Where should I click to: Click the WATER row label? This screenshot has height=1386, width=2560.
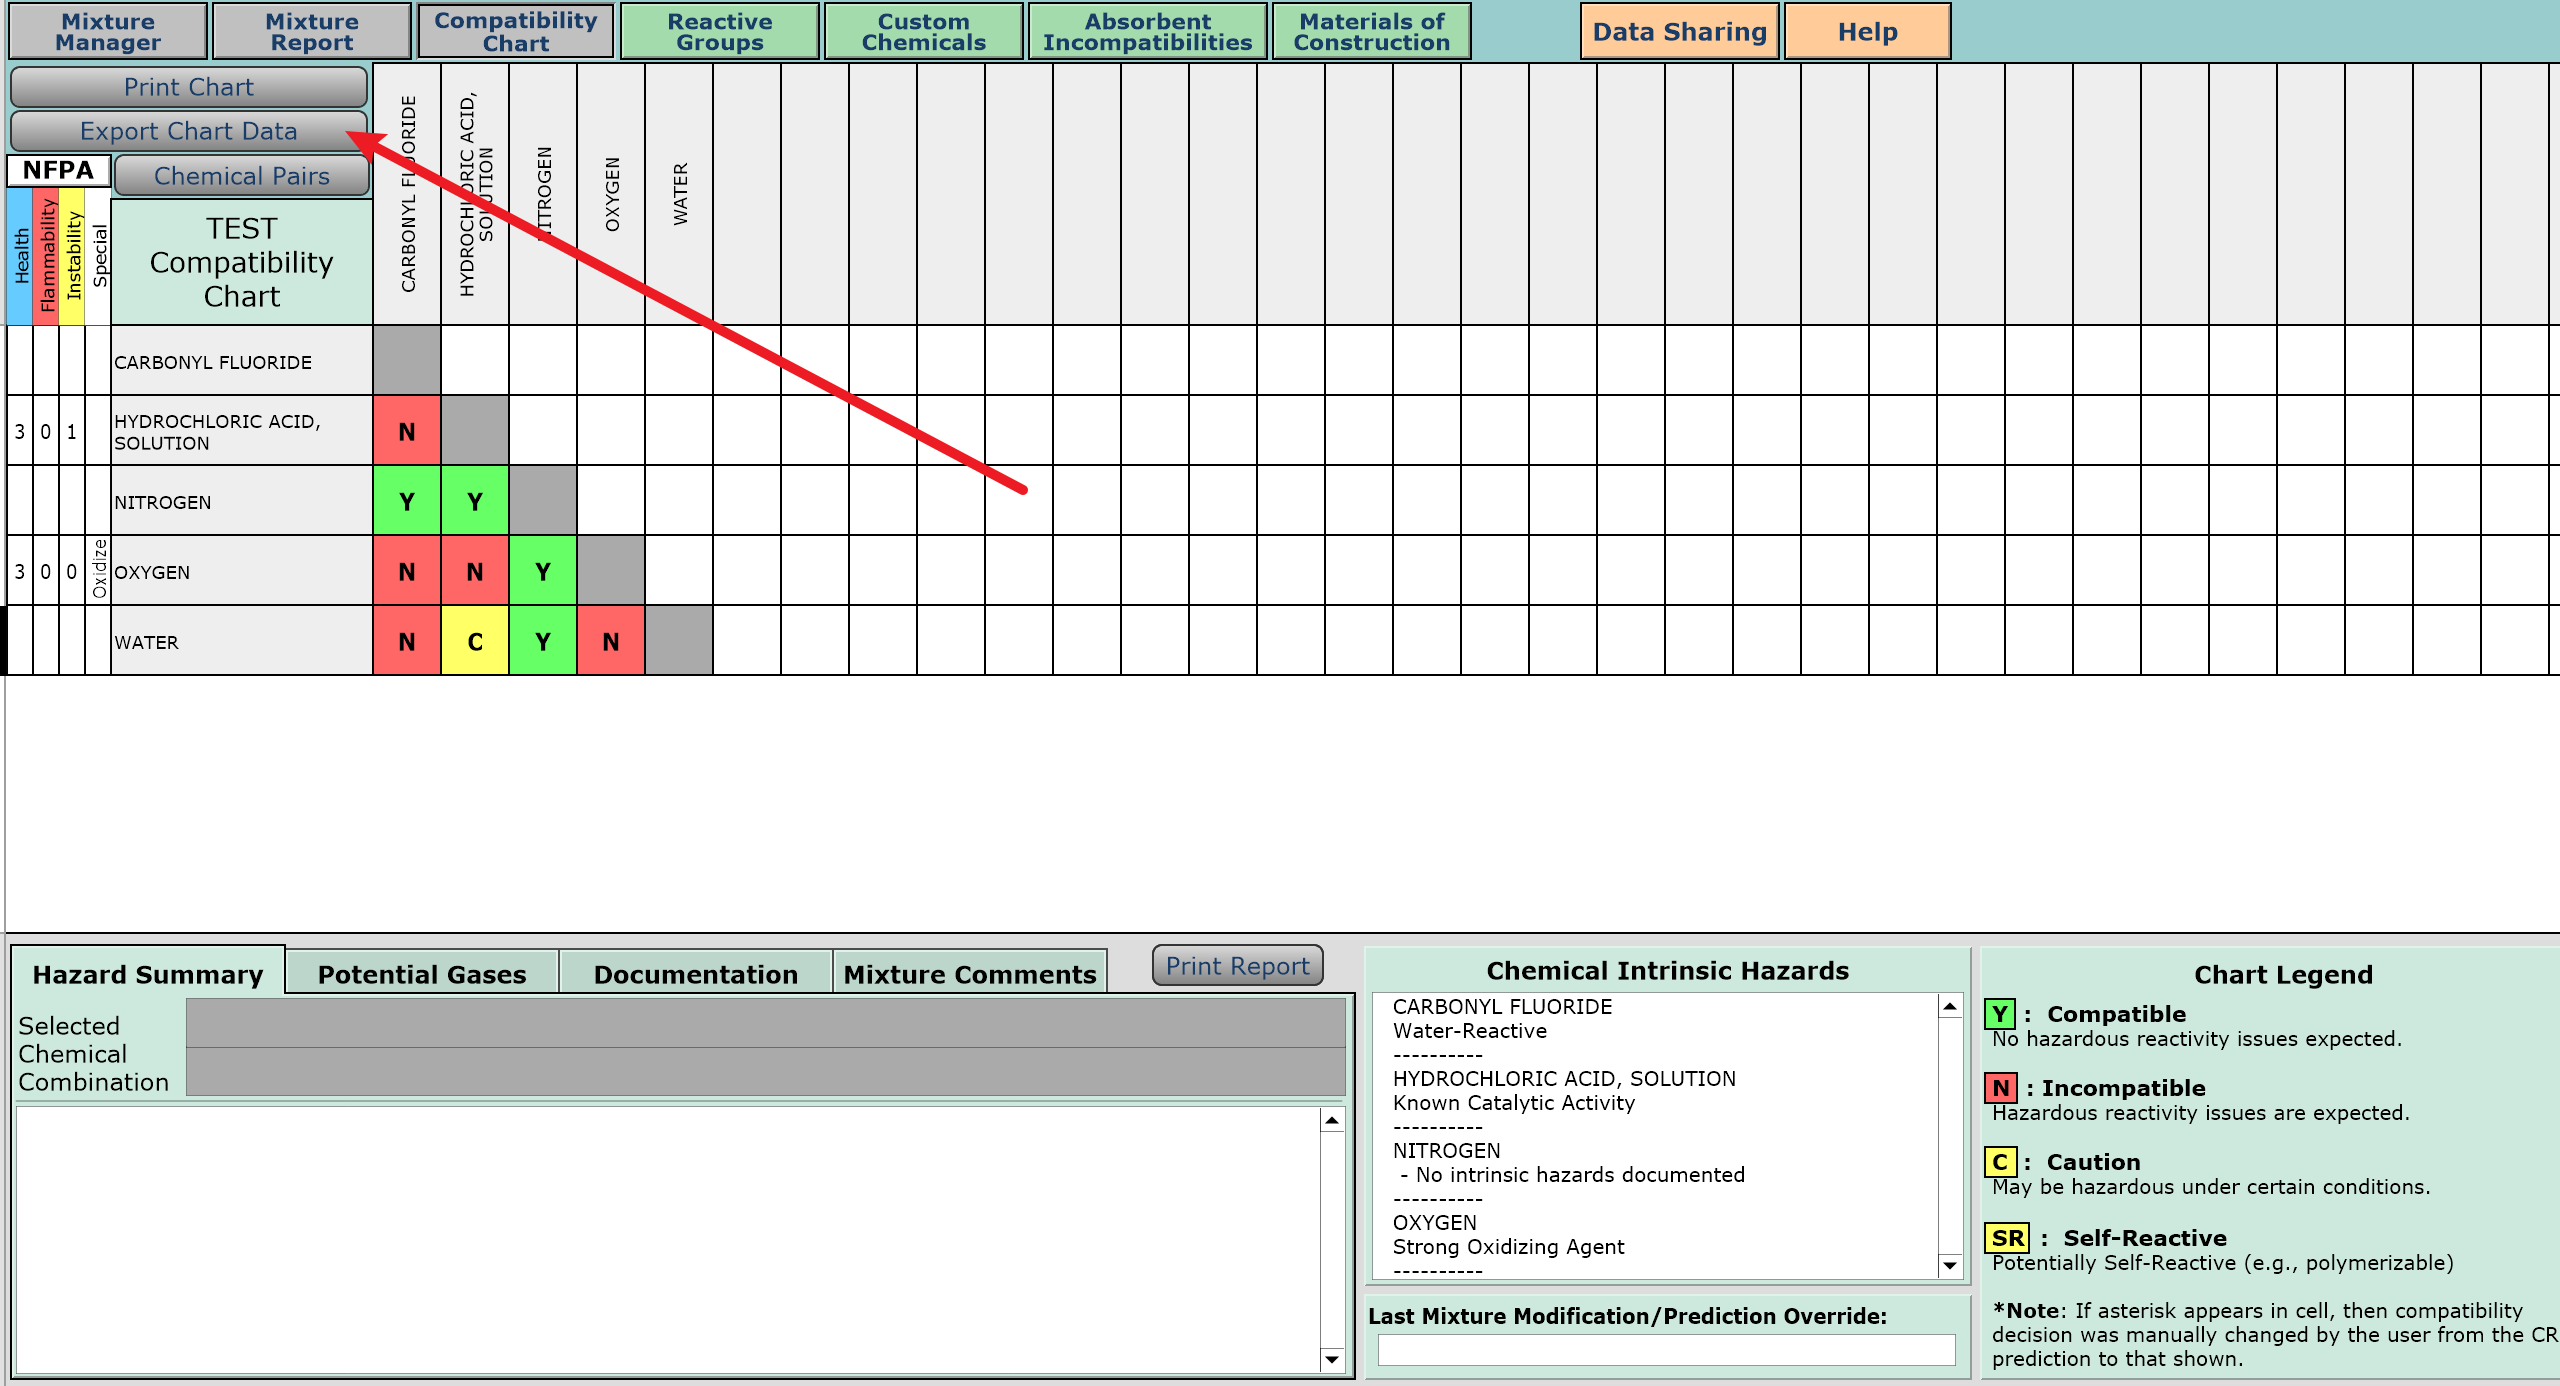point(241,641)
